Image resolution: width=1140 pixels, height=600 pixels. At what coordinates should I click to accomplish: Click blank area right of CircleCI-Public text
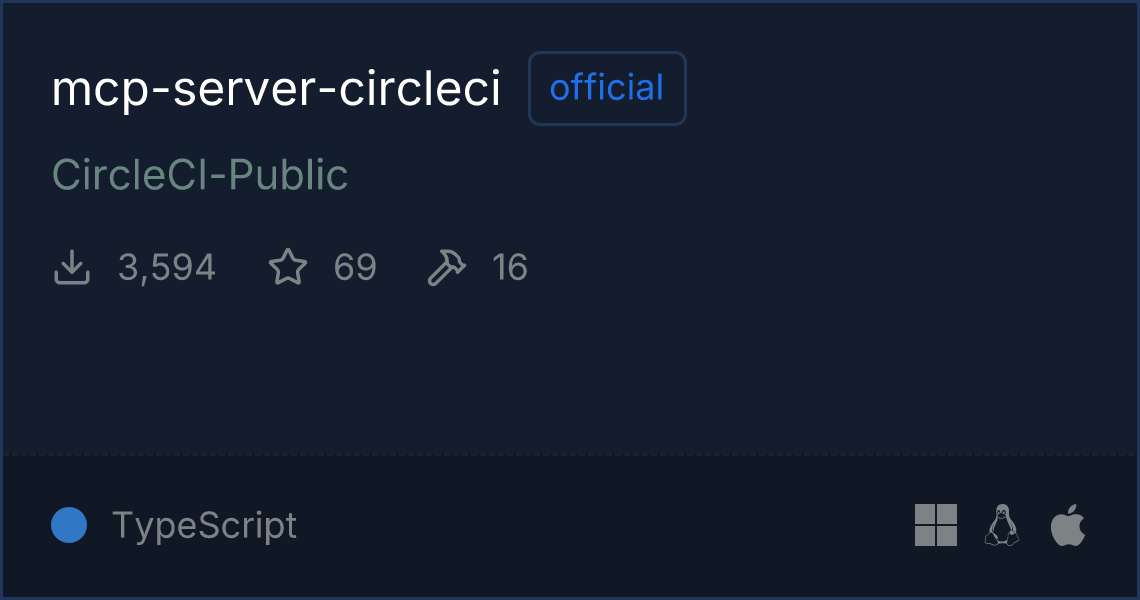[700, 175]
